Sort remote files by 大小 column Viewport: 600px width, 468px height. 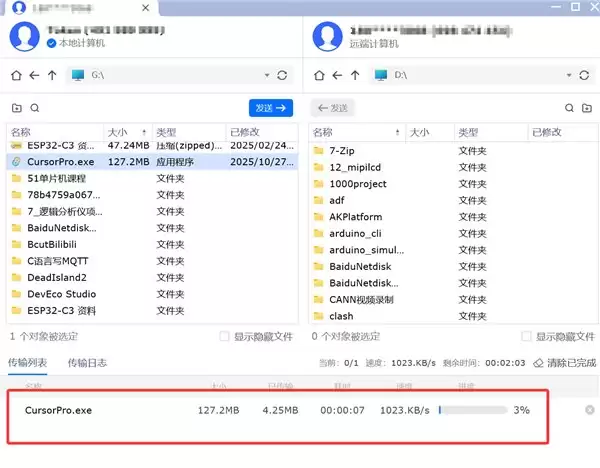[430, 132]
